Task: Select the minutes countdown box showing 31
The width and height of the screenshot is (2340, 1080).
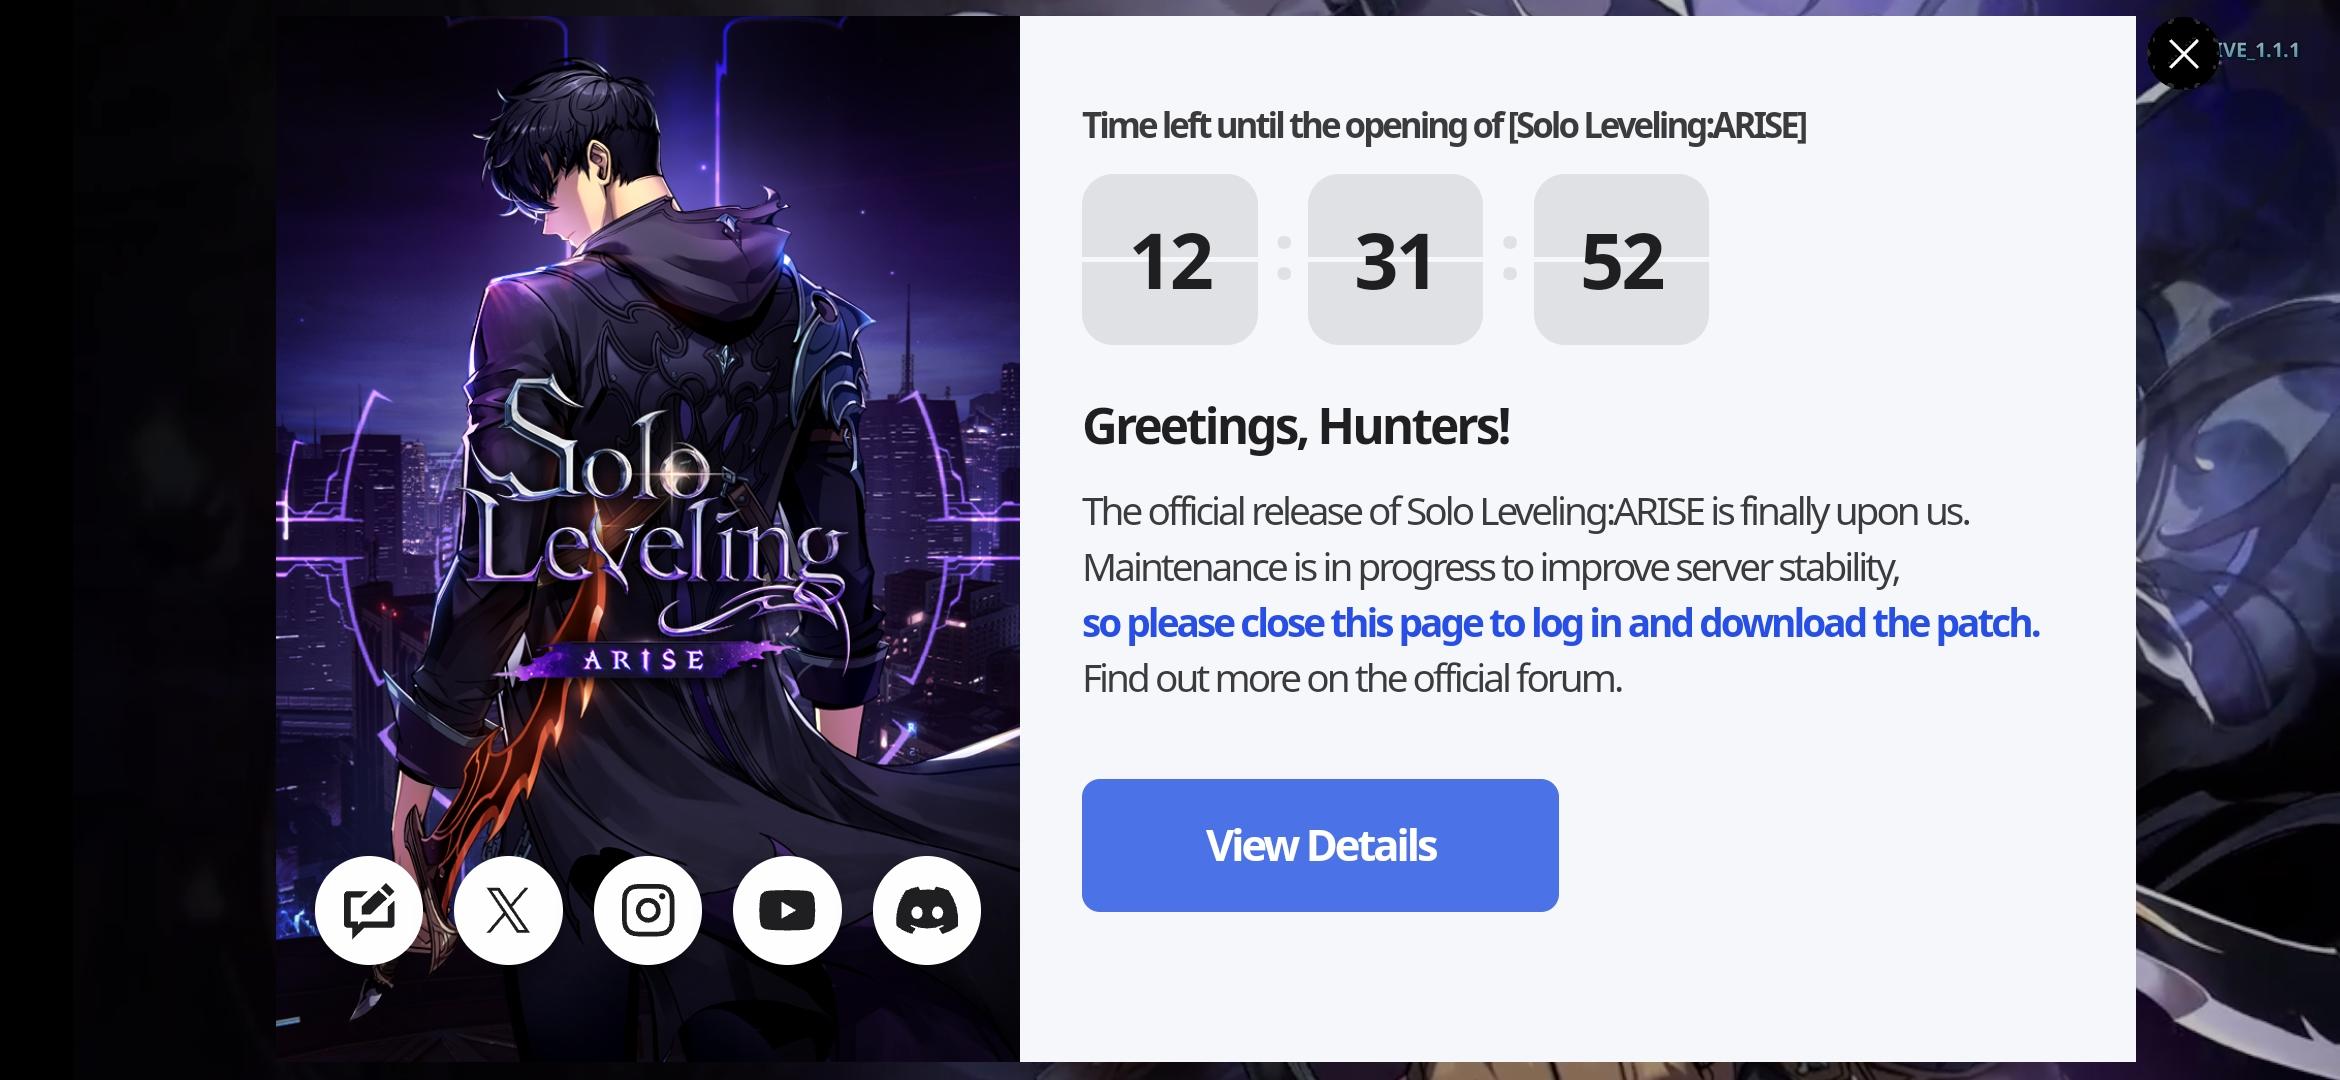Action: [1395, 260]
